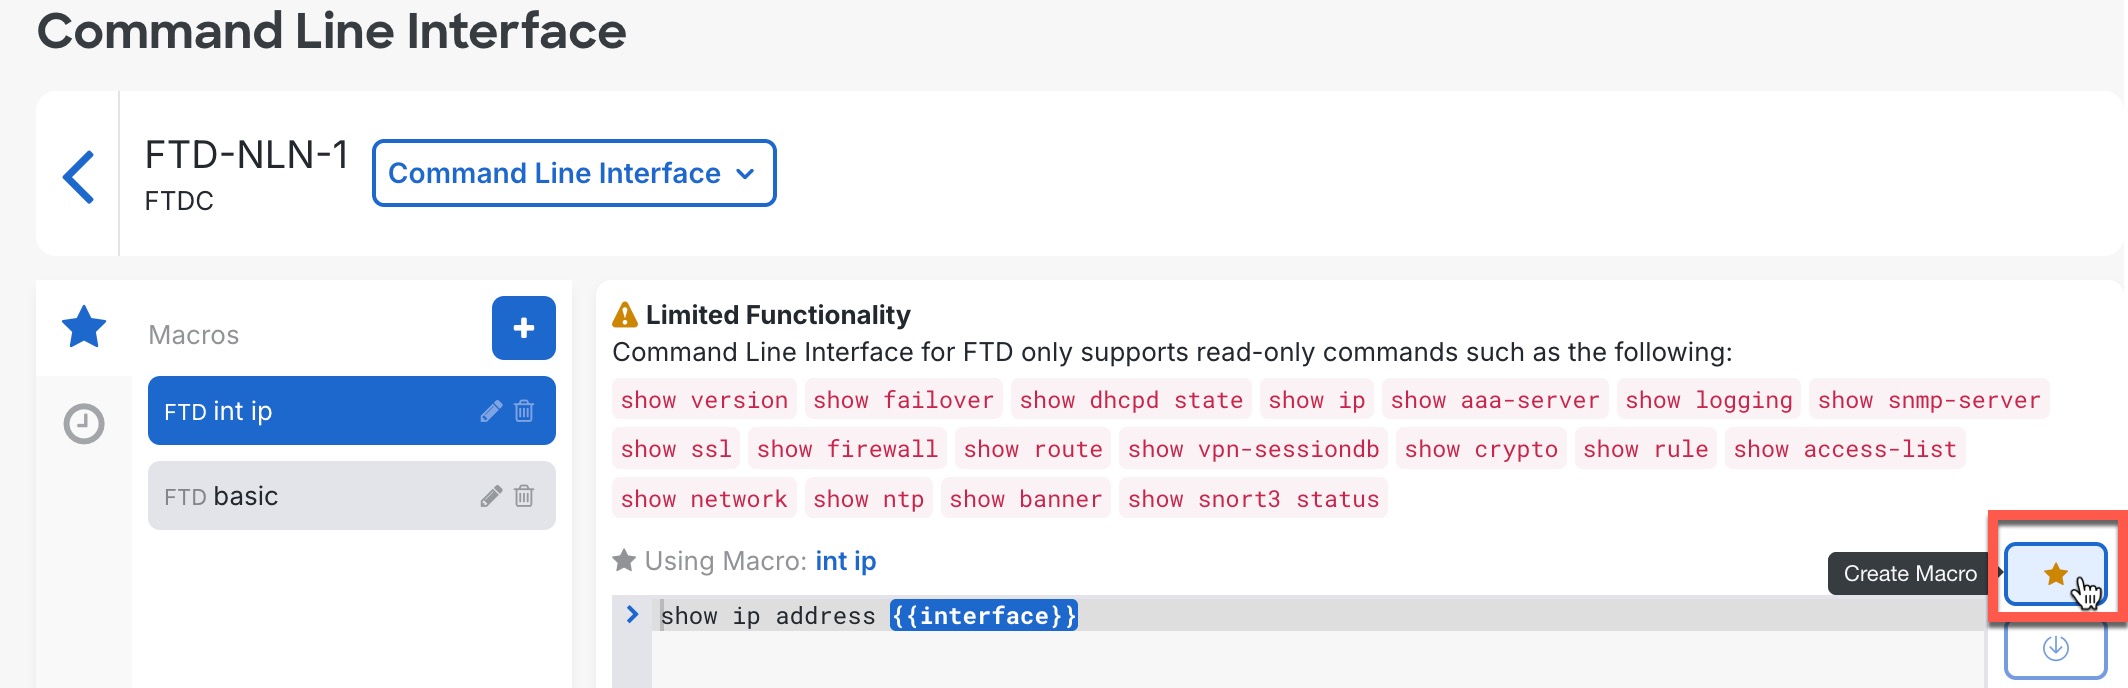2128x688 pixels.
Task: Expand the command line chevron in editor
Action: click(x=632, y=615)
